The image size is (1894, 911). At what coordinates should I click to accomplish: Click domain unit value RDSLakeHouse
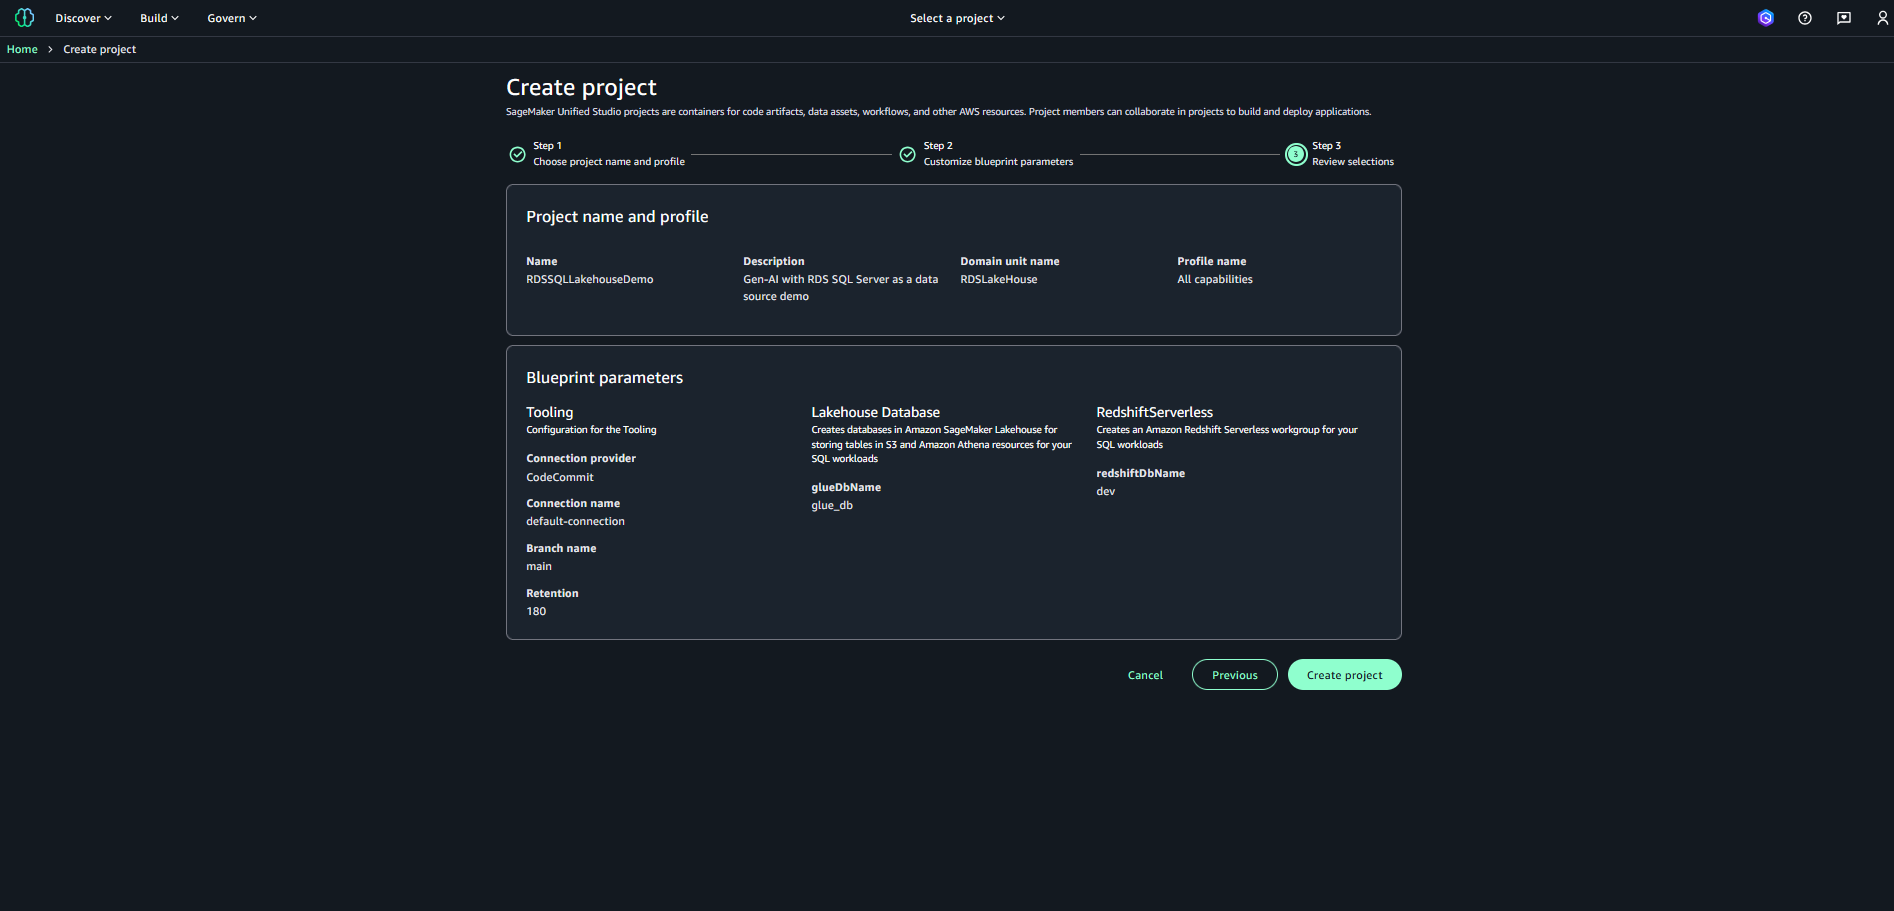[999, 280]
